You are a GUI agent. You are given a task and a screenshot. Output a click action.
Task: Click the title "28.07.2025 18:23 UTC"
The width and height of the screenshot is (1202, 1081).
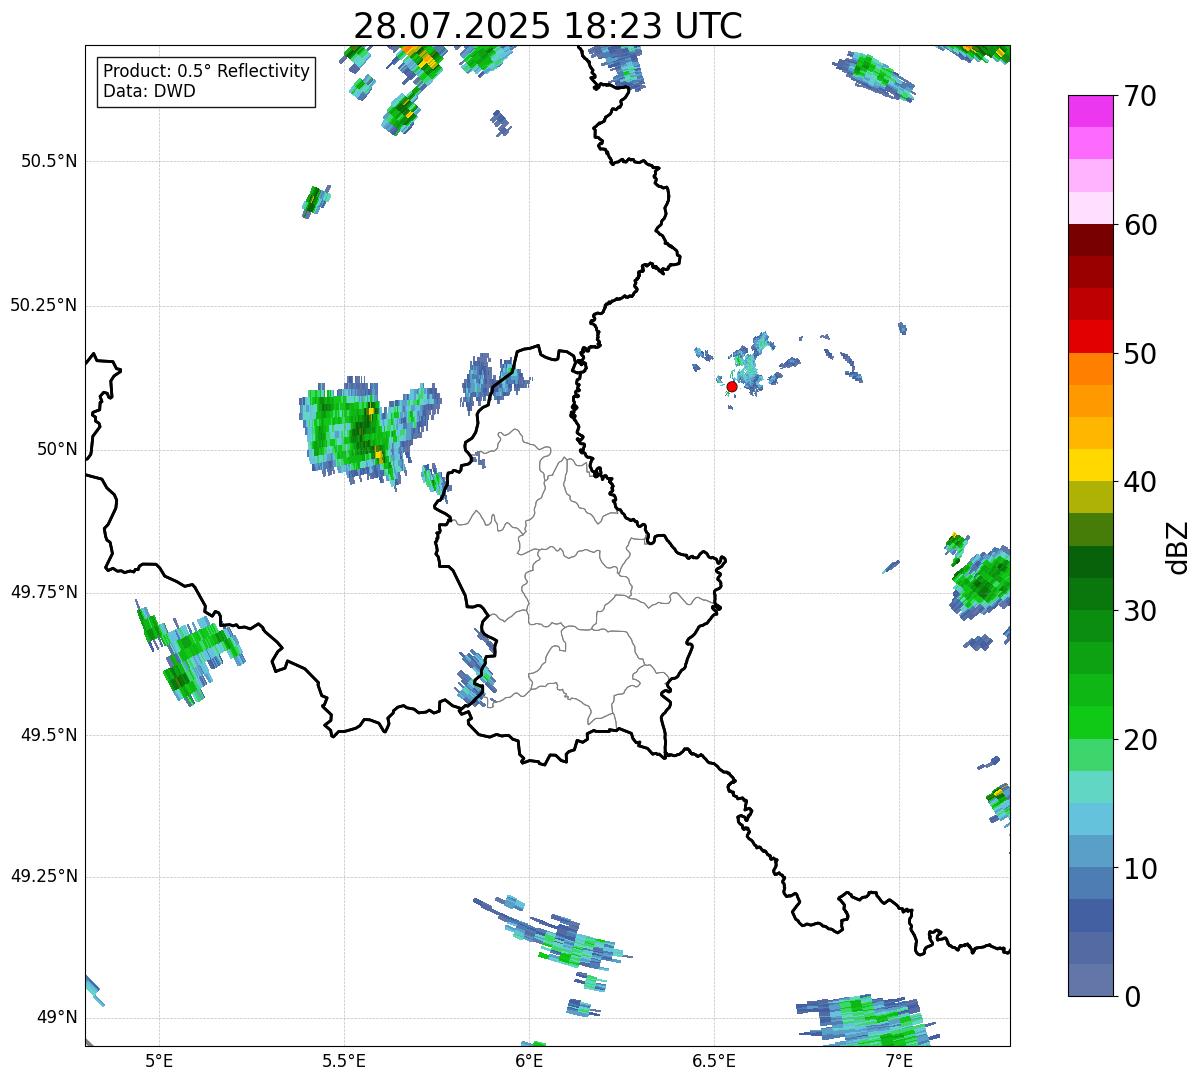click(x=548, y=25)
